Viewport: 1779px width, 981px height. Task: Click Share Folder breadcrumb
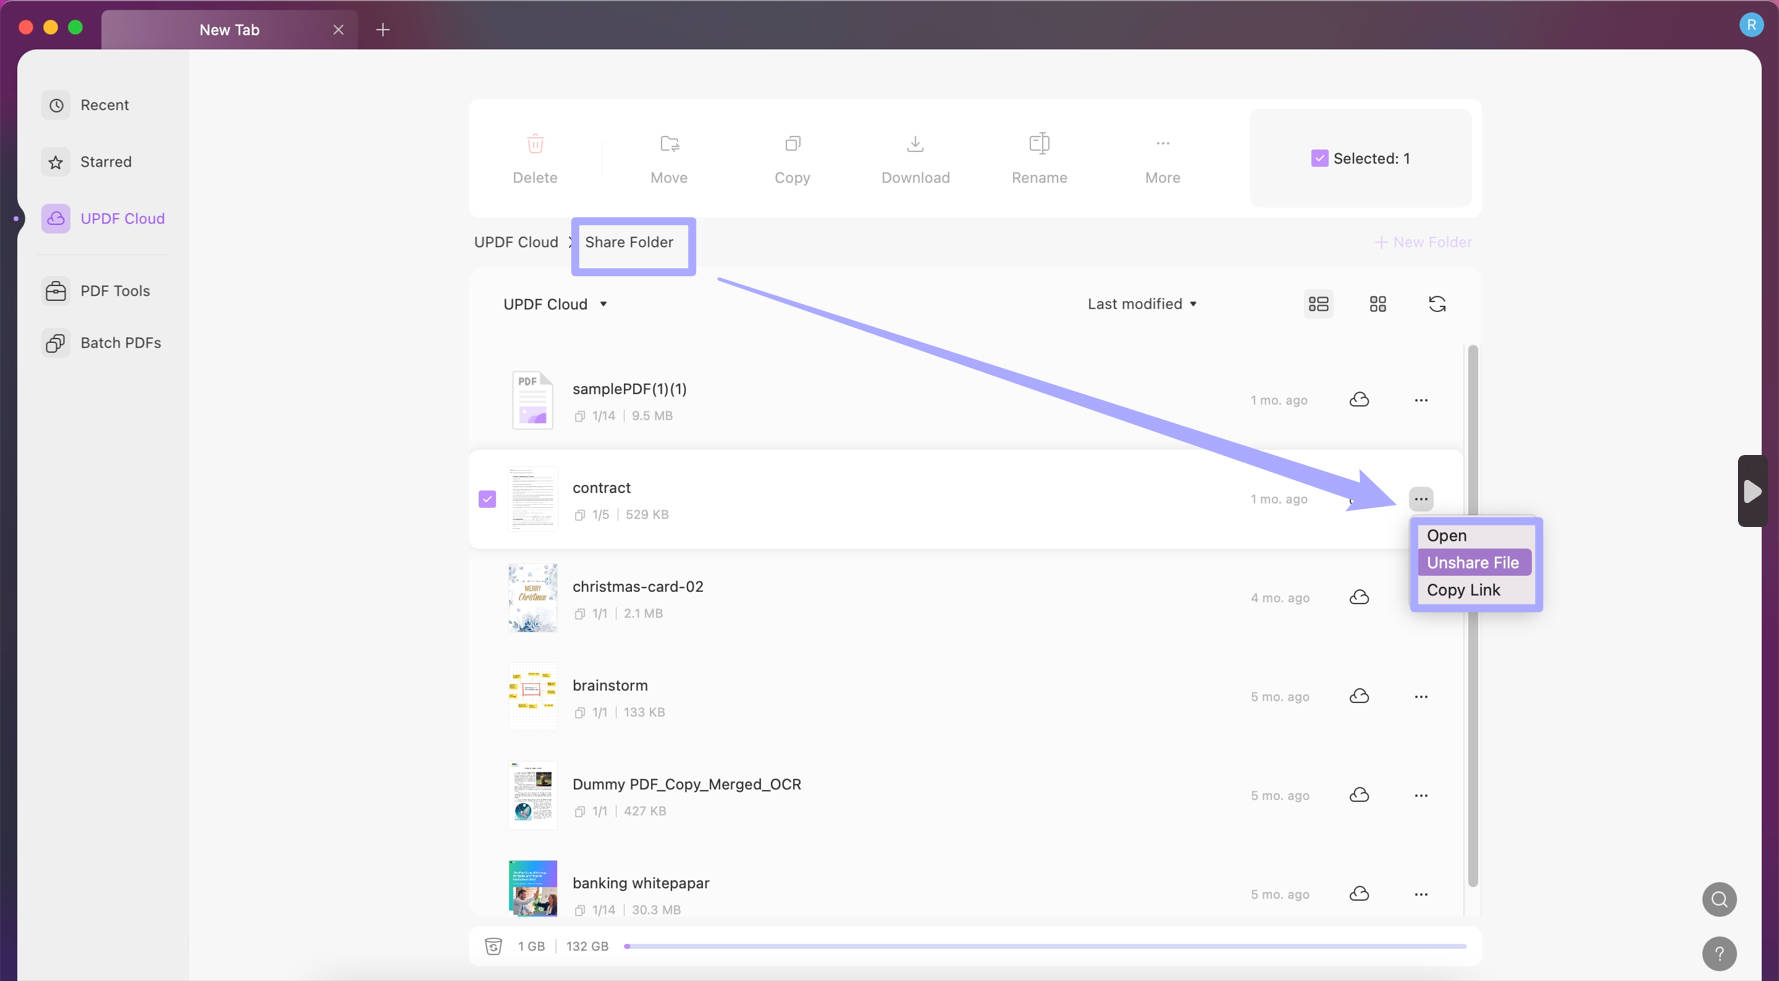[629, 242]
